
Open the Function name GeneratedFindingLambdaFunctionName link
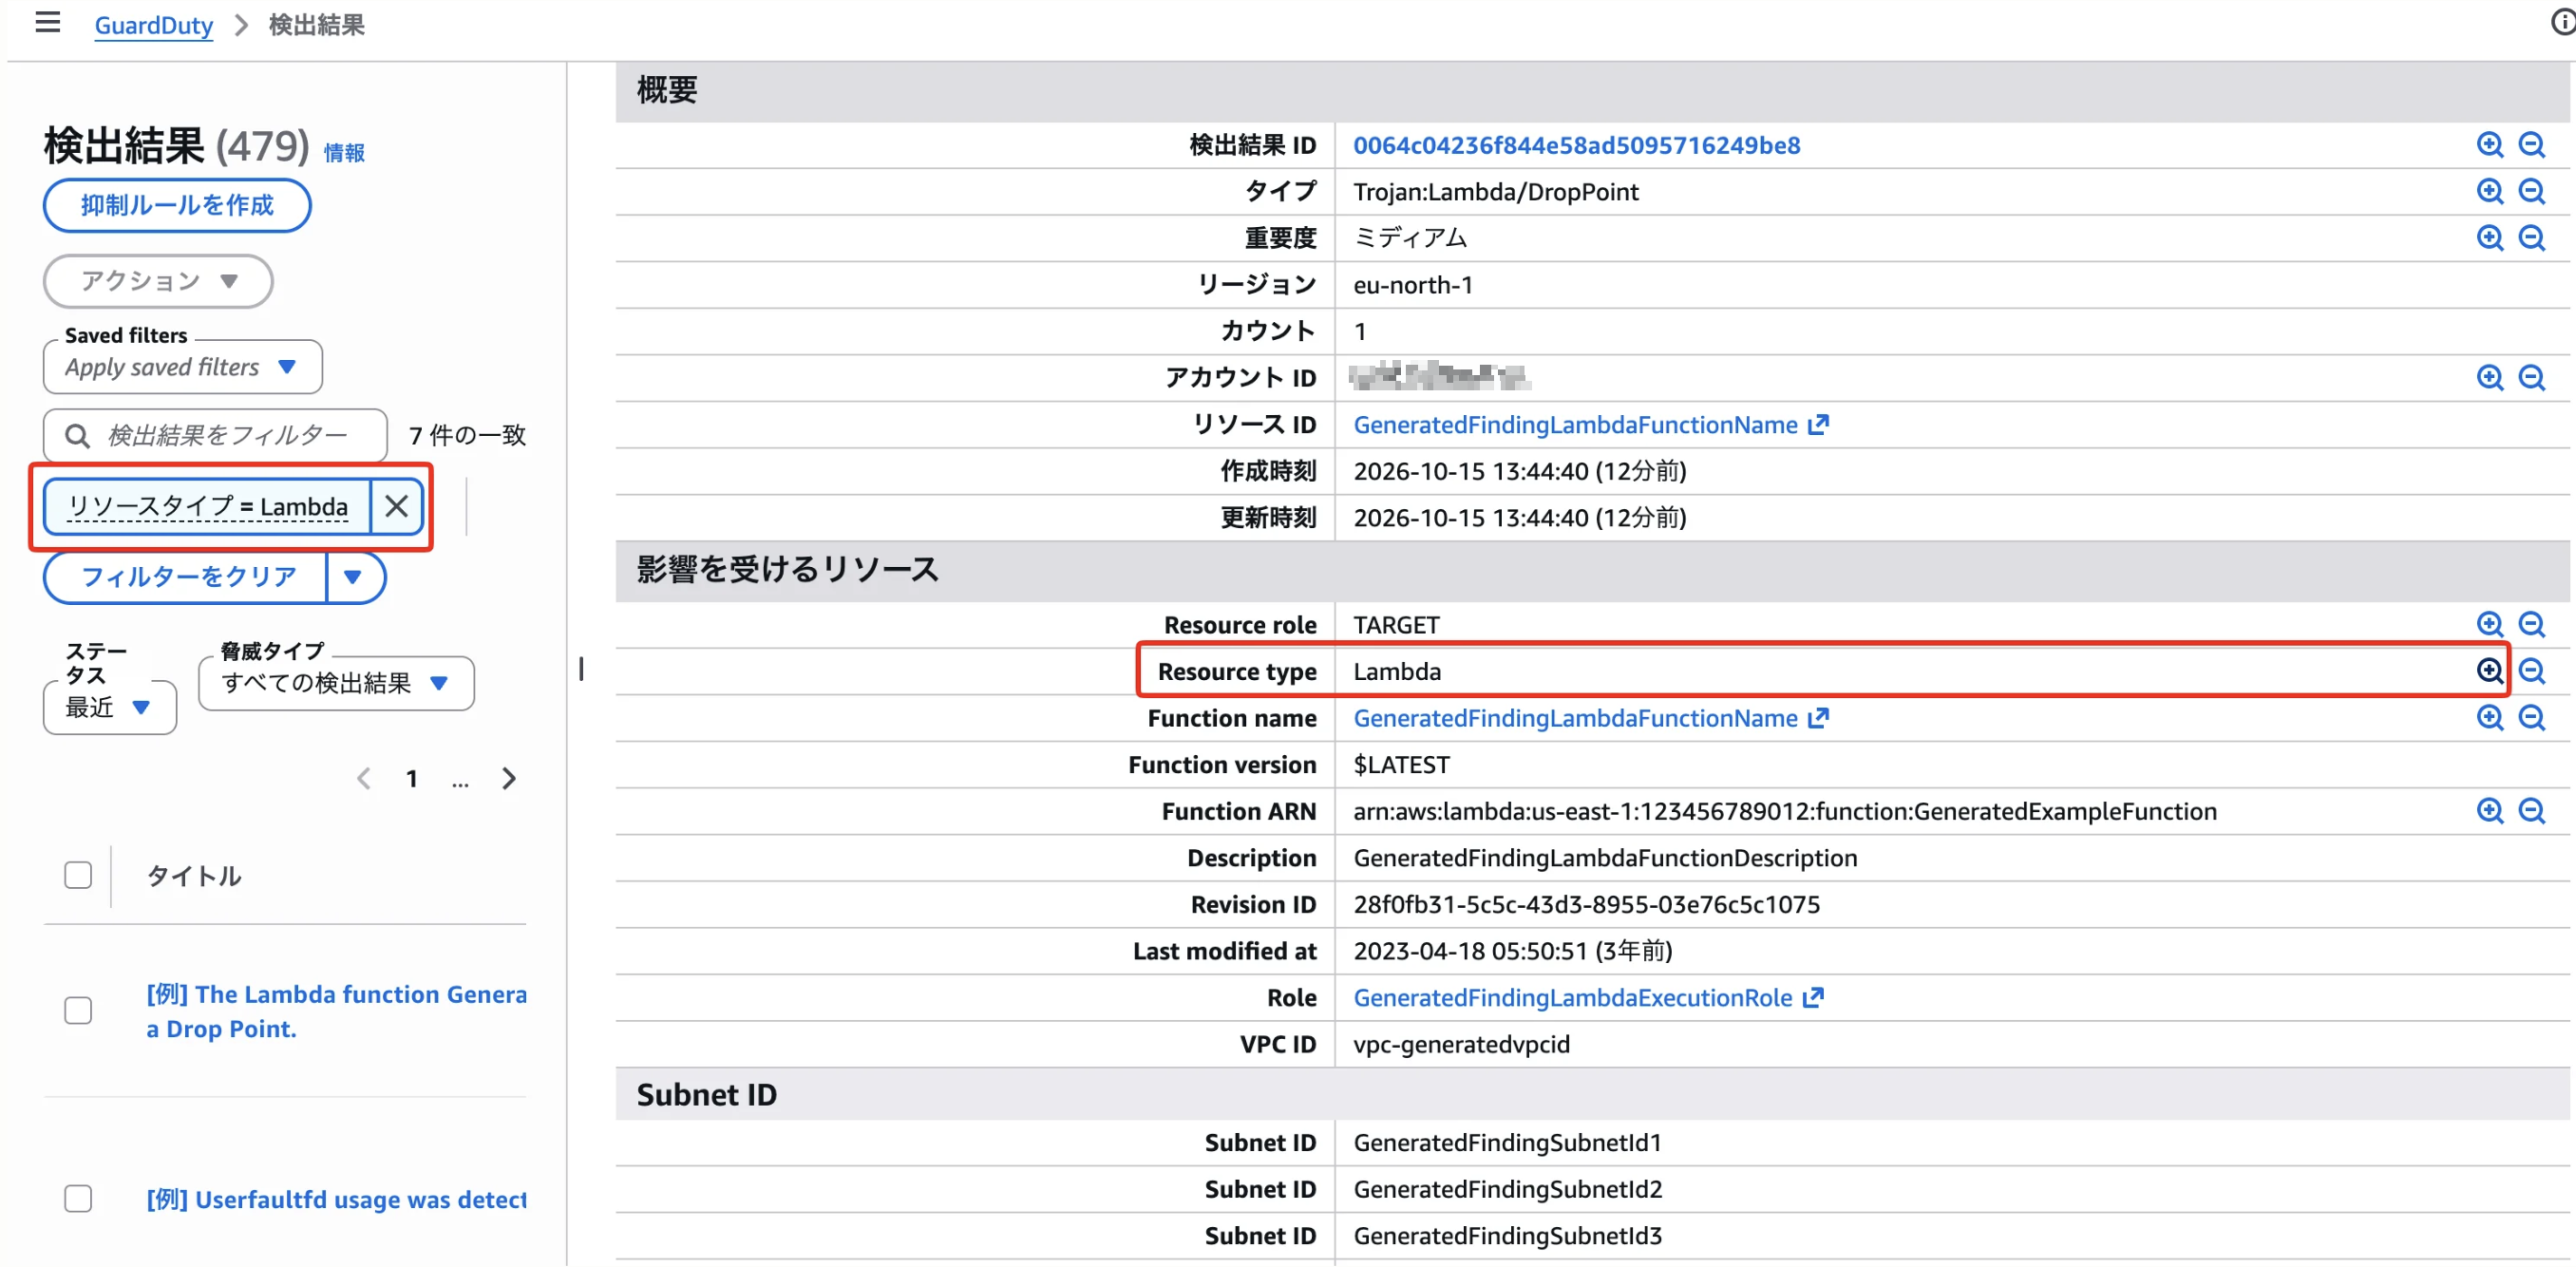(1590, 718)
